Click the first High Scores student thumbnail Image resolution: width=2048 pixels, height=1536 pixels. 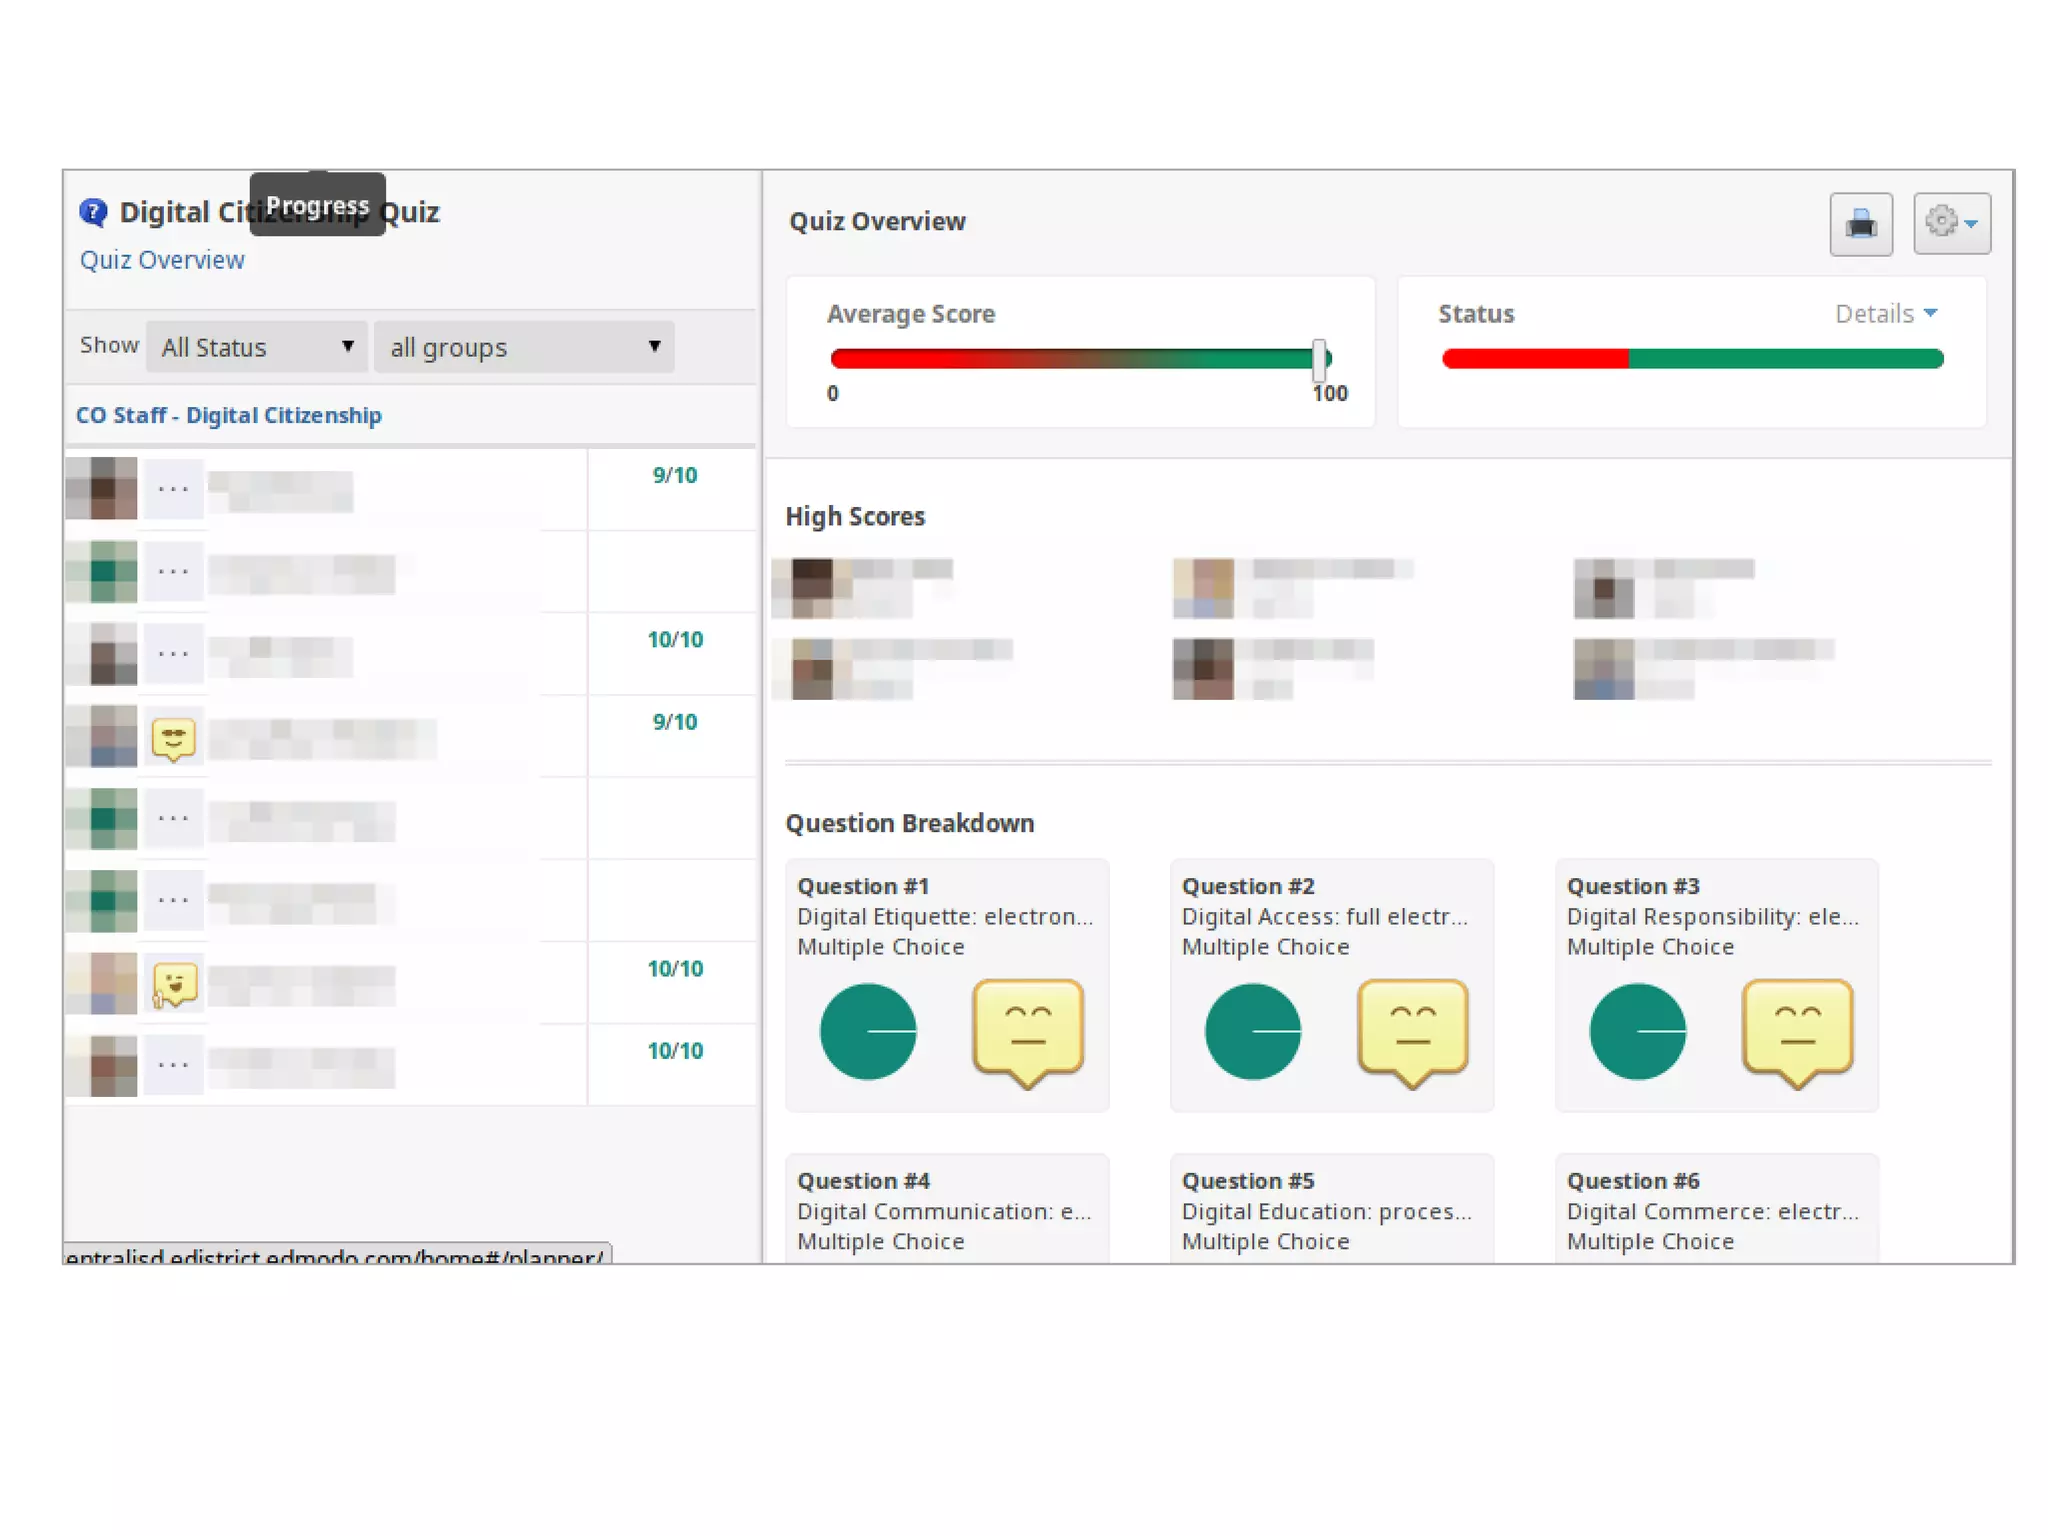click(x=812, y=588)
